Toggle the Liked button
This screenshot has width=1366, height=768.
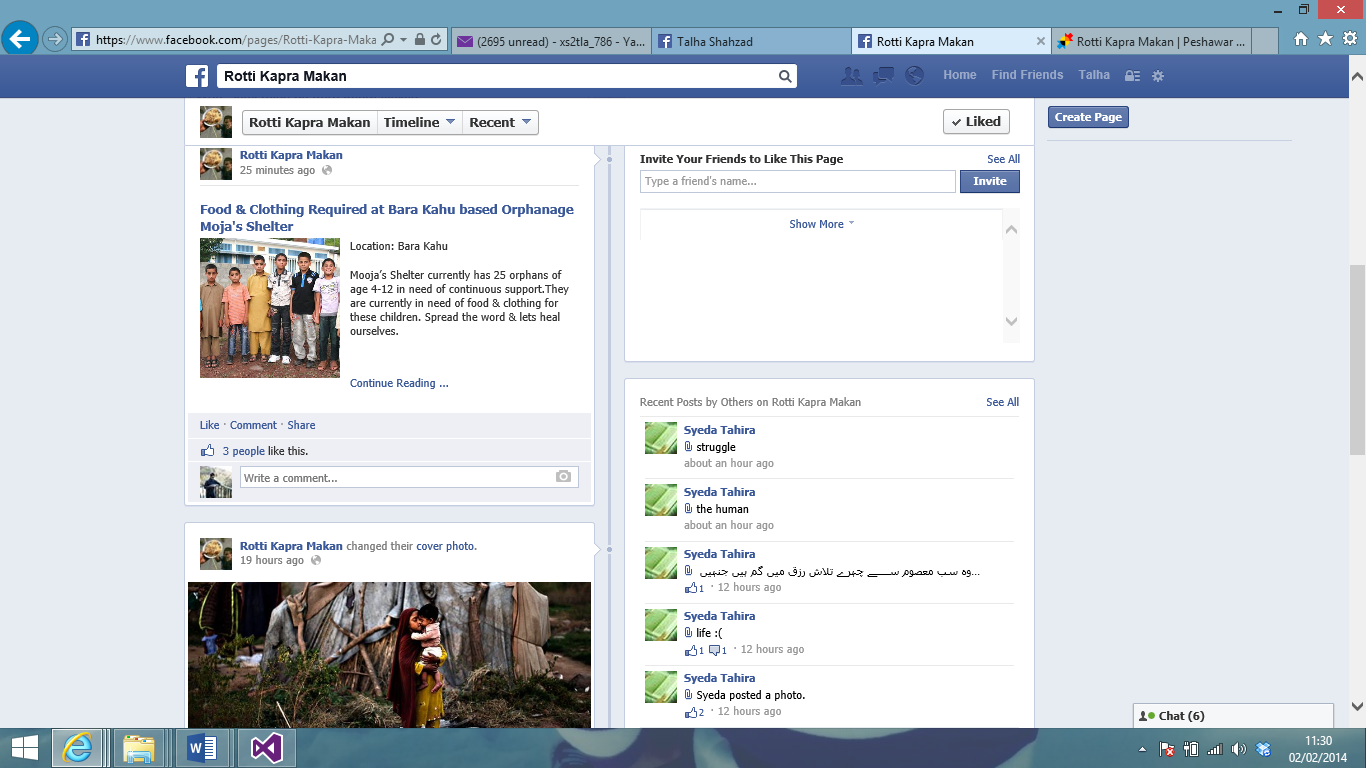[x=976, y=122]
